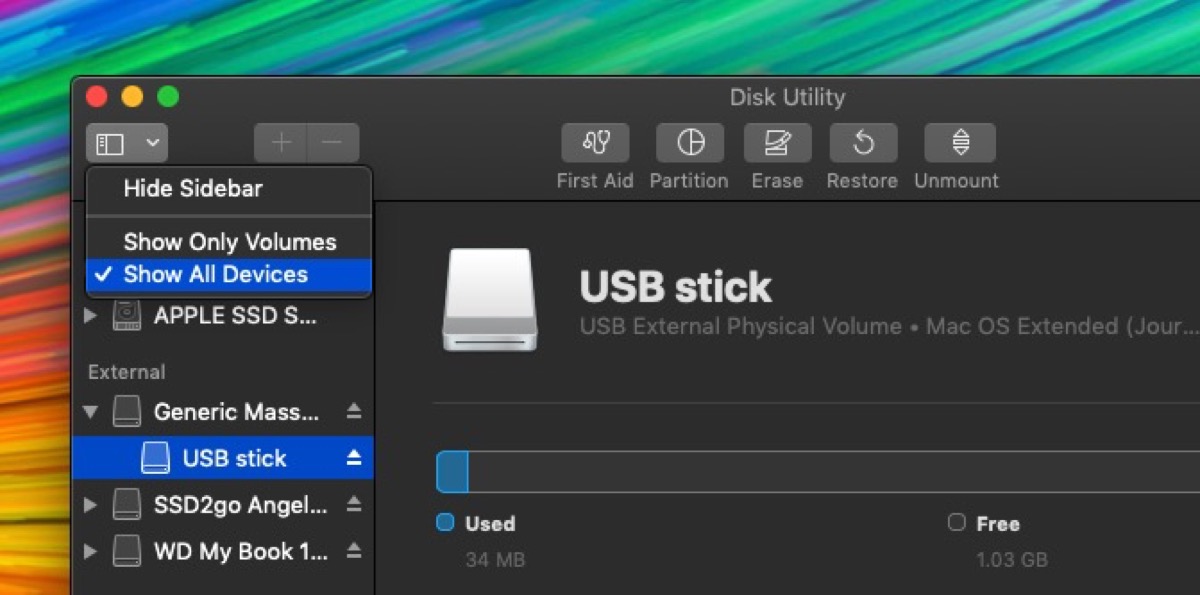Click the Erase toolbar icon
The width and height of the screenshot is (1200, 595).
(x=777, y=144)
